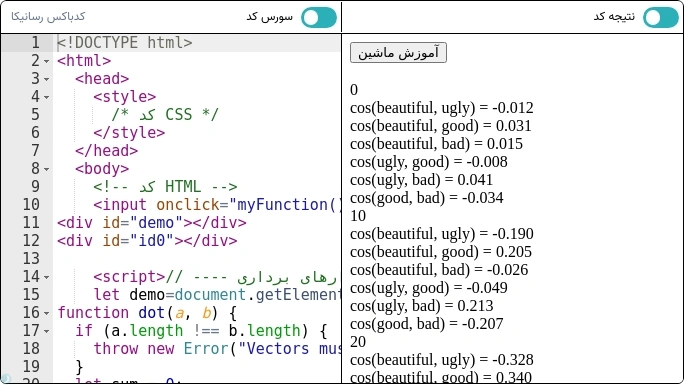Click result cos(good, bad) = -0.207
This screenshot has height=385, width=684.
pos(427,324)
